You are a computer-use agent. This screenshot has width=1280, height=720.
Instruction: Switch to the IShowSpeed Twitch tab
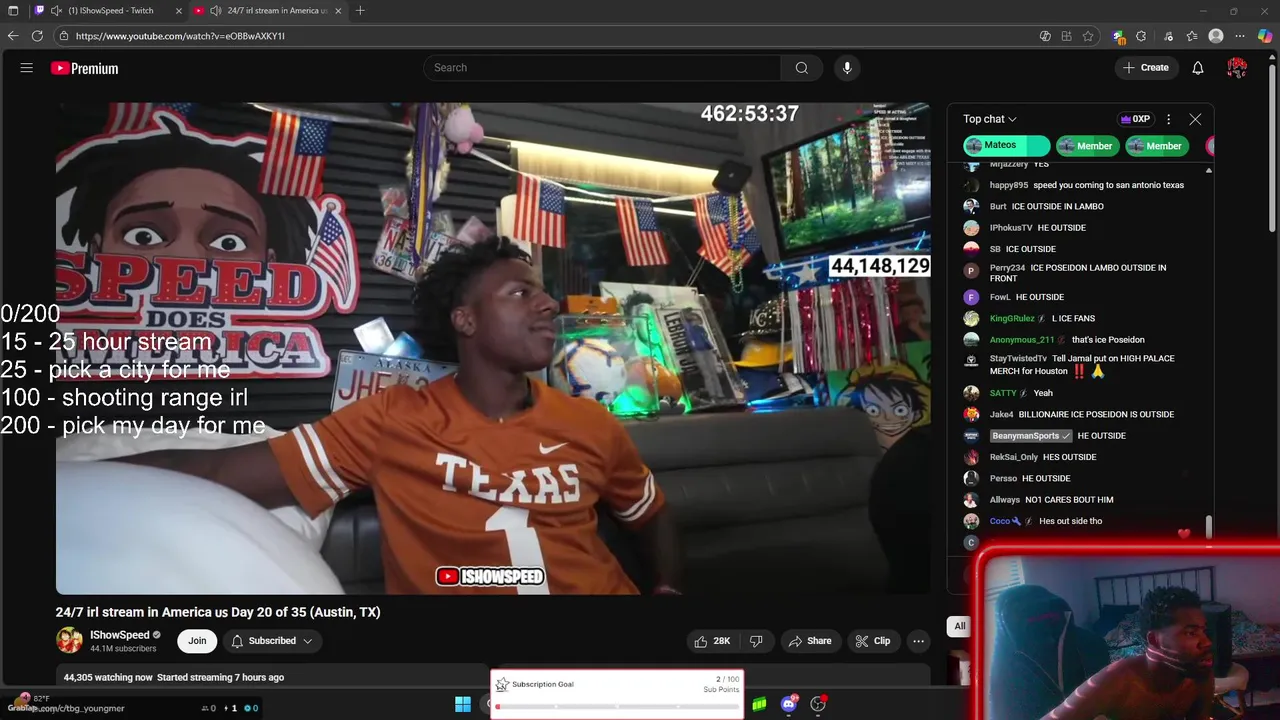(x=110, y=10)
